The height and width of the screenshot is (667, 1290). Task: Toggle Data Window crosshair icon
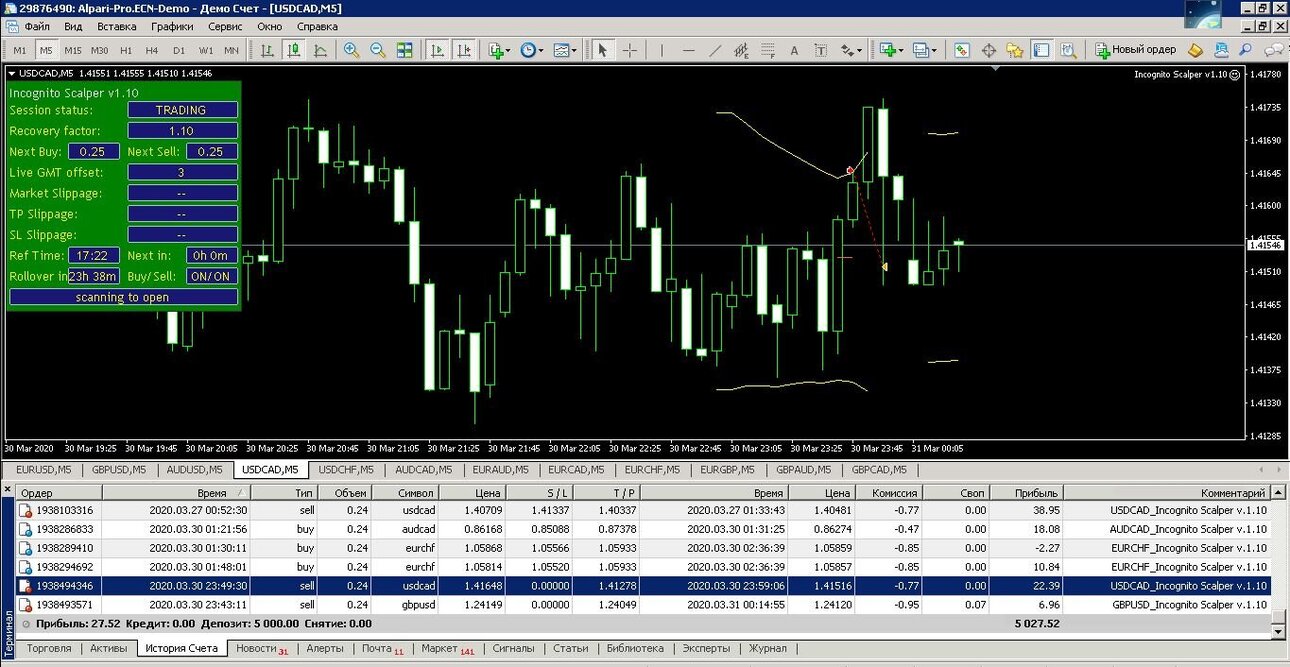[x=989, y=50]
